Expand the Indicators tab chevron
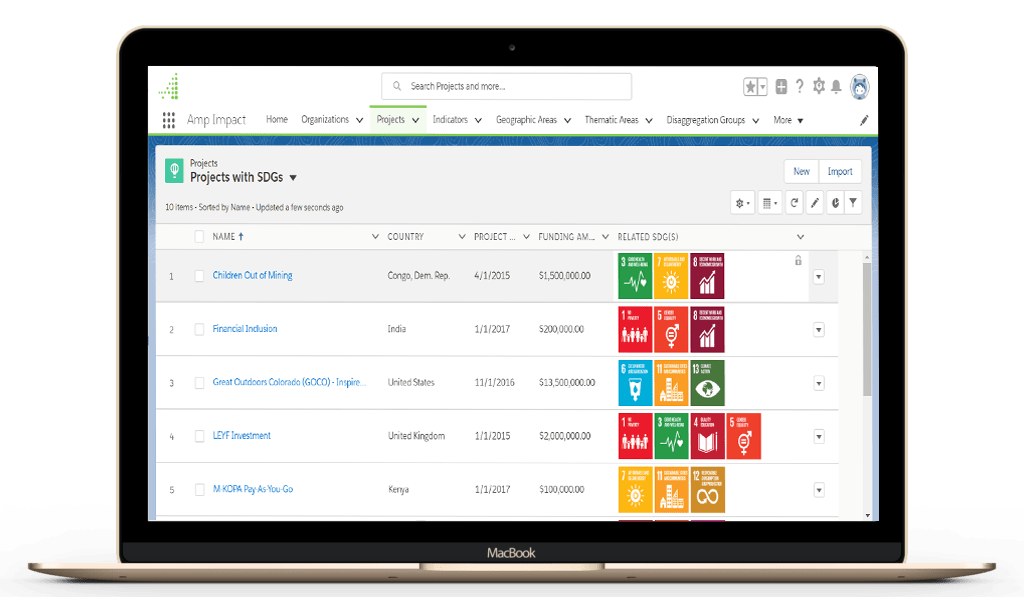The width and height of the screenshot is (1024, 597). (478, 120)
